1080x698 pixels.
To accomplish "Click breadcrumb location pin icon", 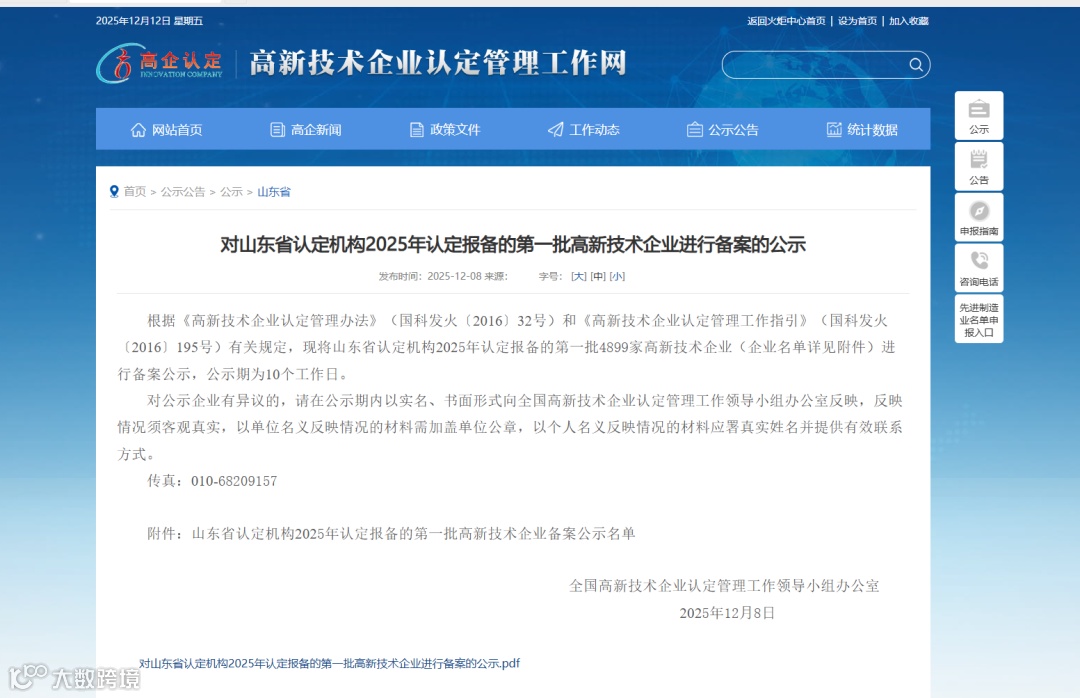I will click(x=114, y=192).
